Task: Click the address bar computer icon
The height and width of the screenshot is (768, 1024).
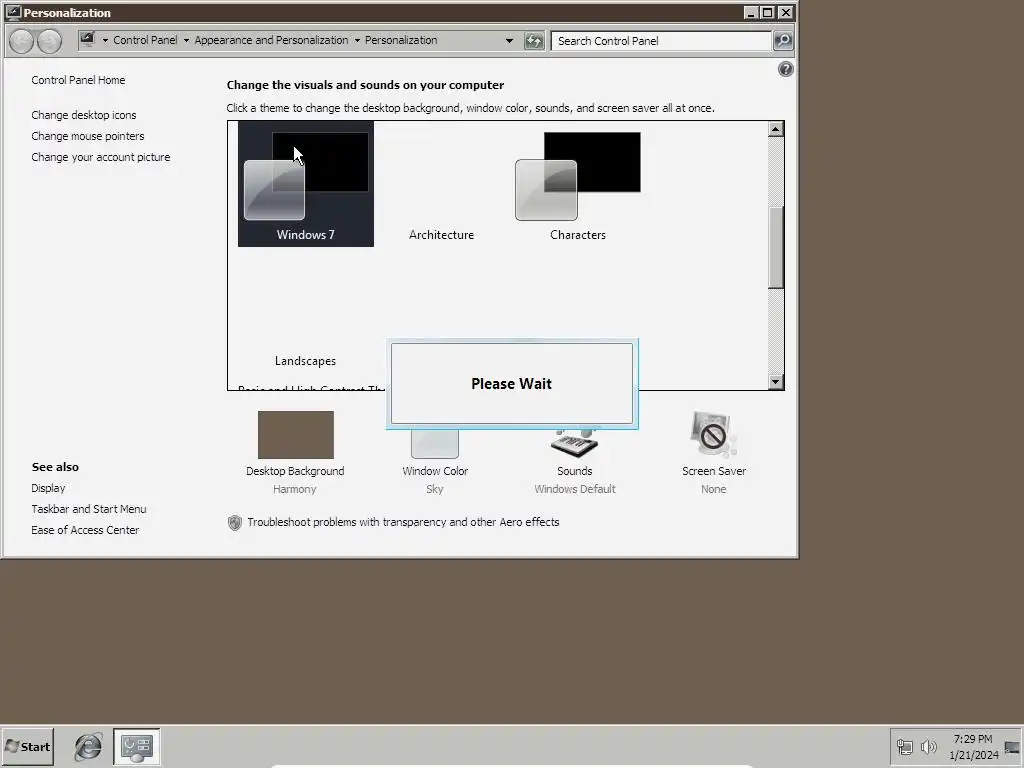Action: click(88, 39)
